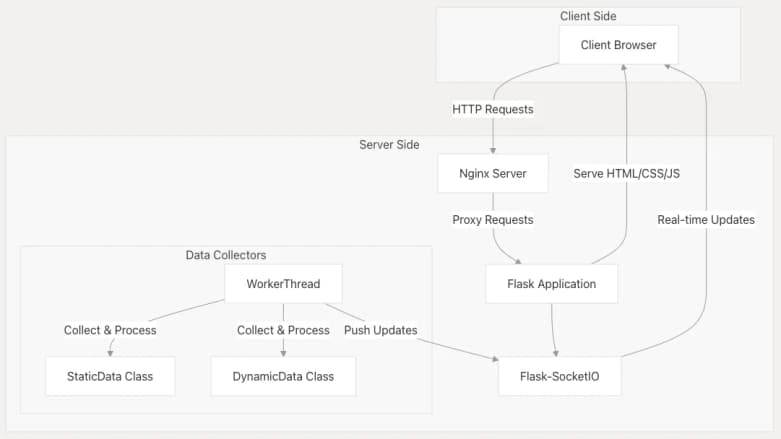The image size is (781, 439).
Task: Click the DynamicData Class box
Action: pyautogui.click(x=283, y=376)
